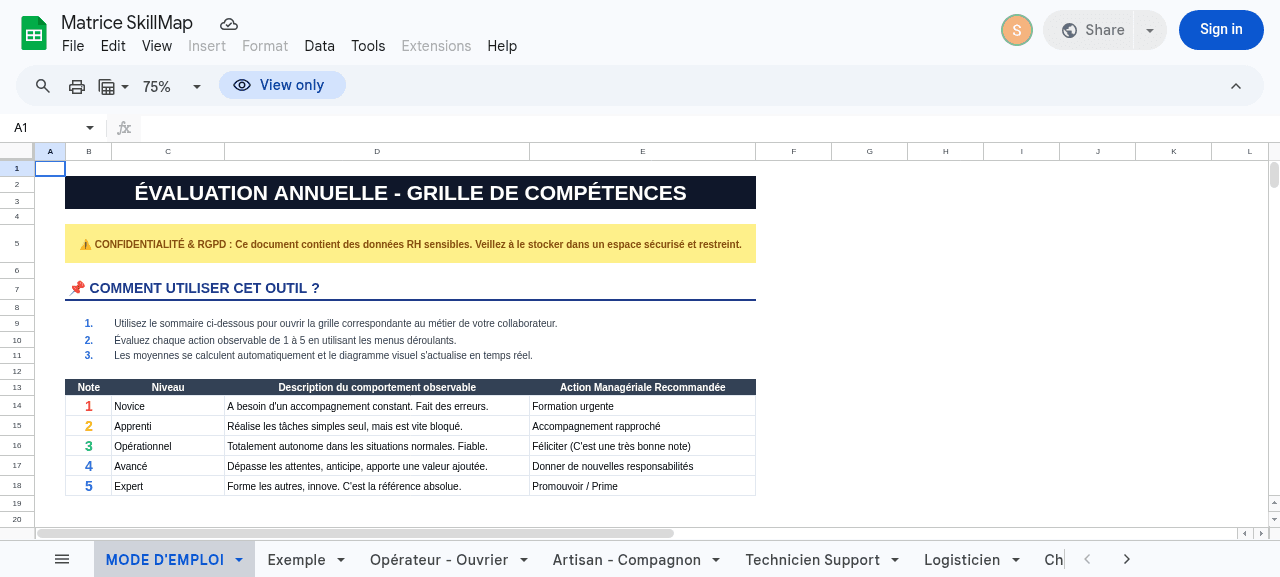Click the orange S account avatar
This screenshot has width=1280, height=577.
[1016, 30]
